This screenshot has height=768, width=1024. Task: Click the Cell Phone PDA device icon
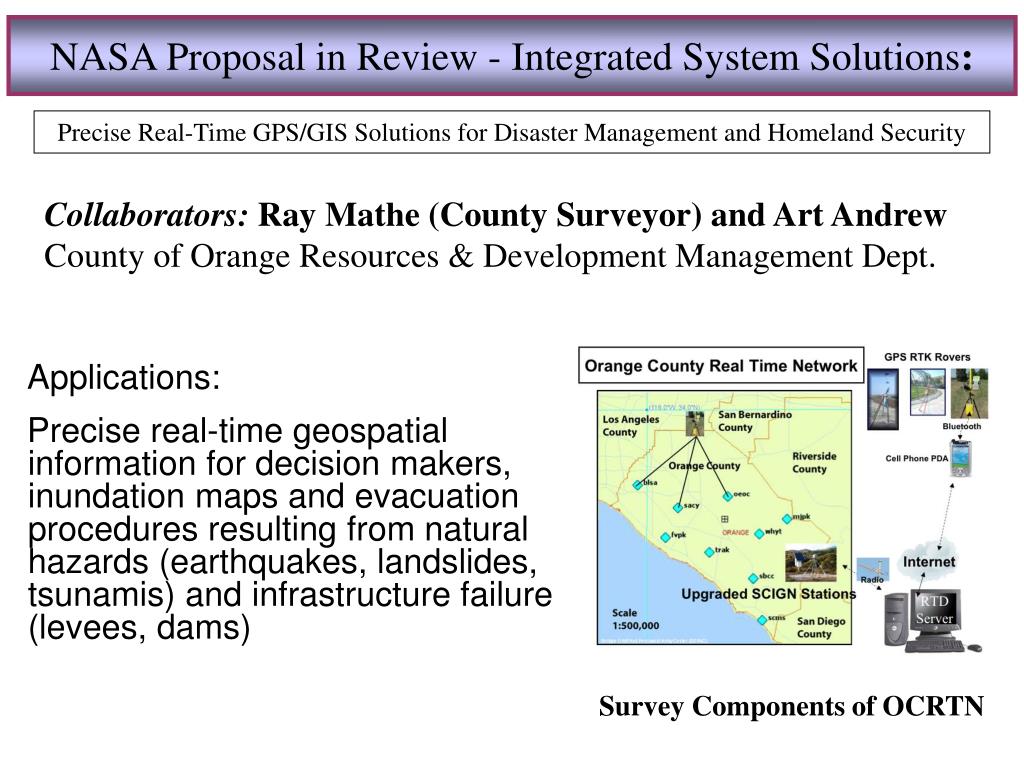pos(961,459)
